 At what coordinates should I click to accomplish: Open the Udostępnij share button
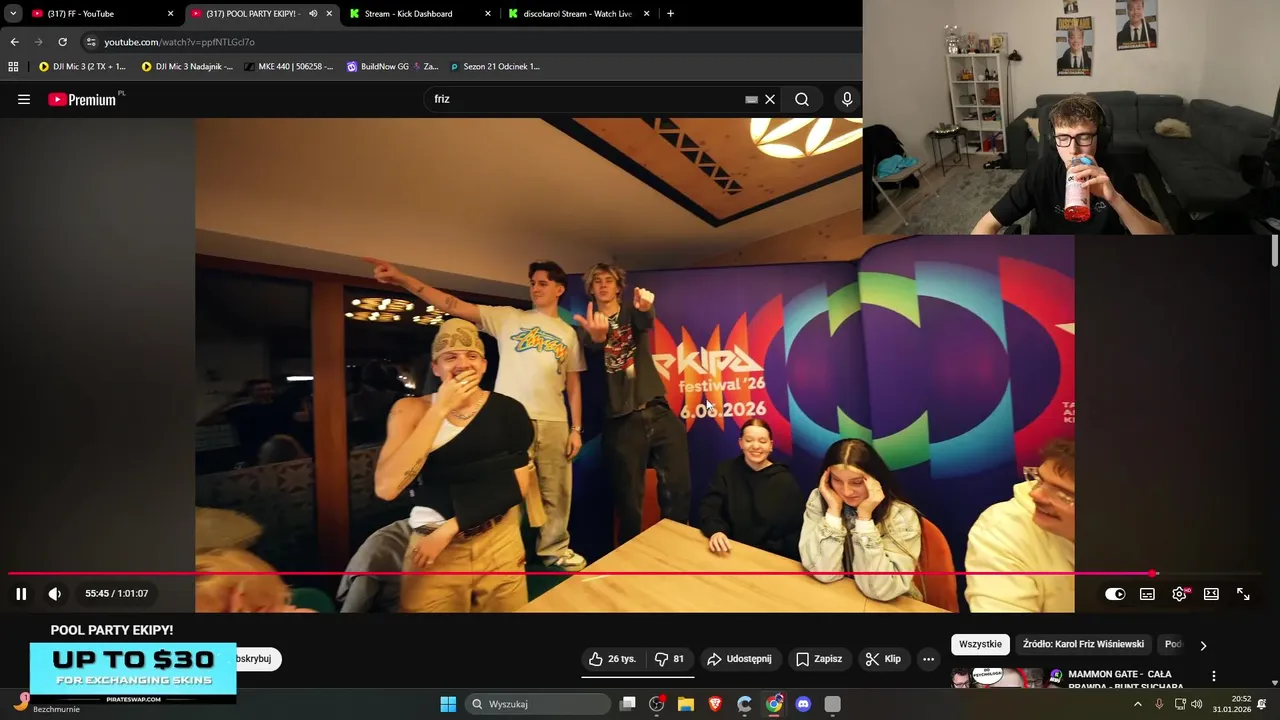740,659
